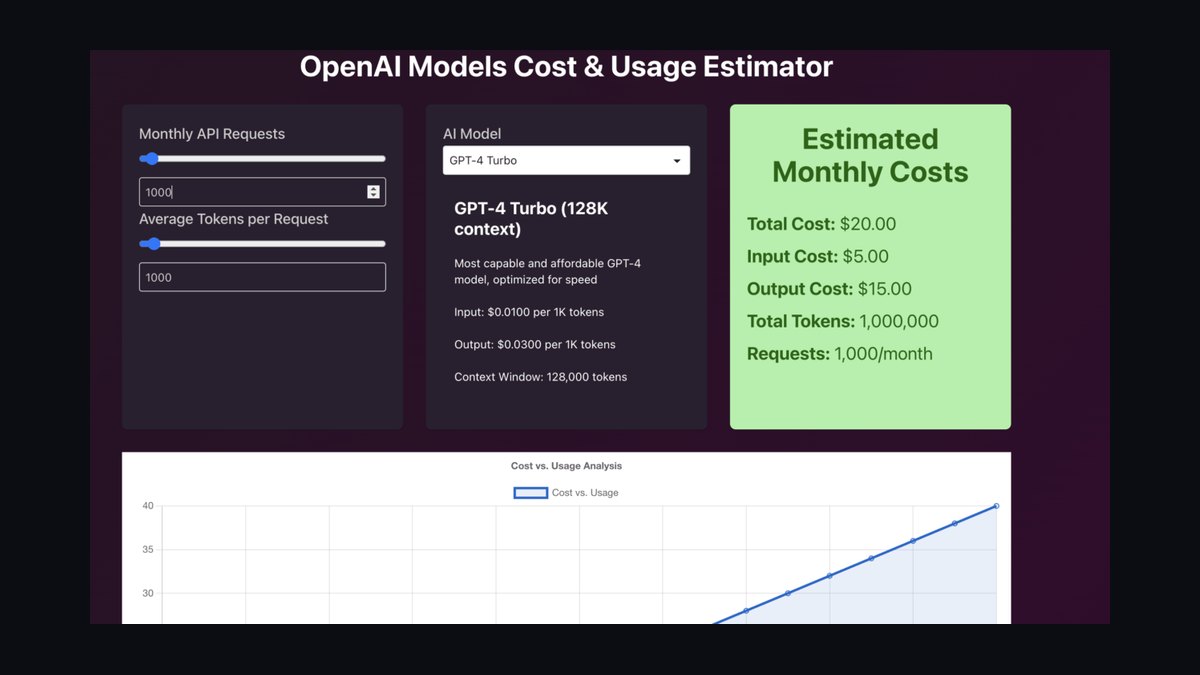Click the Average Tokens per Request label
Screen dimensions: 1200x675
point(233,219)
